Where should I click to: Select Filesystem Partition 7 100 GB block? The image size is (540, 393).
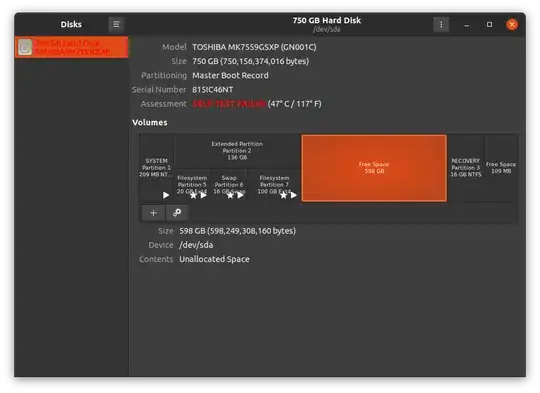274,185
